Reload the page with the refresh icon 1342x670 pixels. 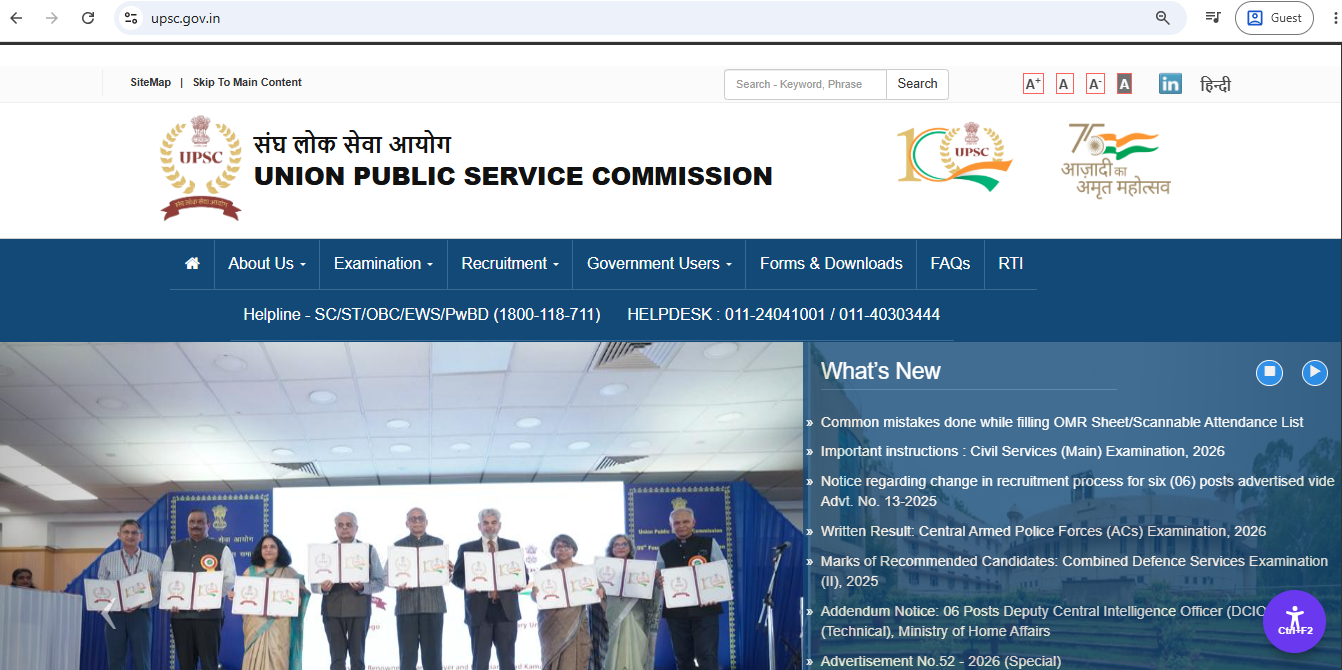(x=88, y=18)
